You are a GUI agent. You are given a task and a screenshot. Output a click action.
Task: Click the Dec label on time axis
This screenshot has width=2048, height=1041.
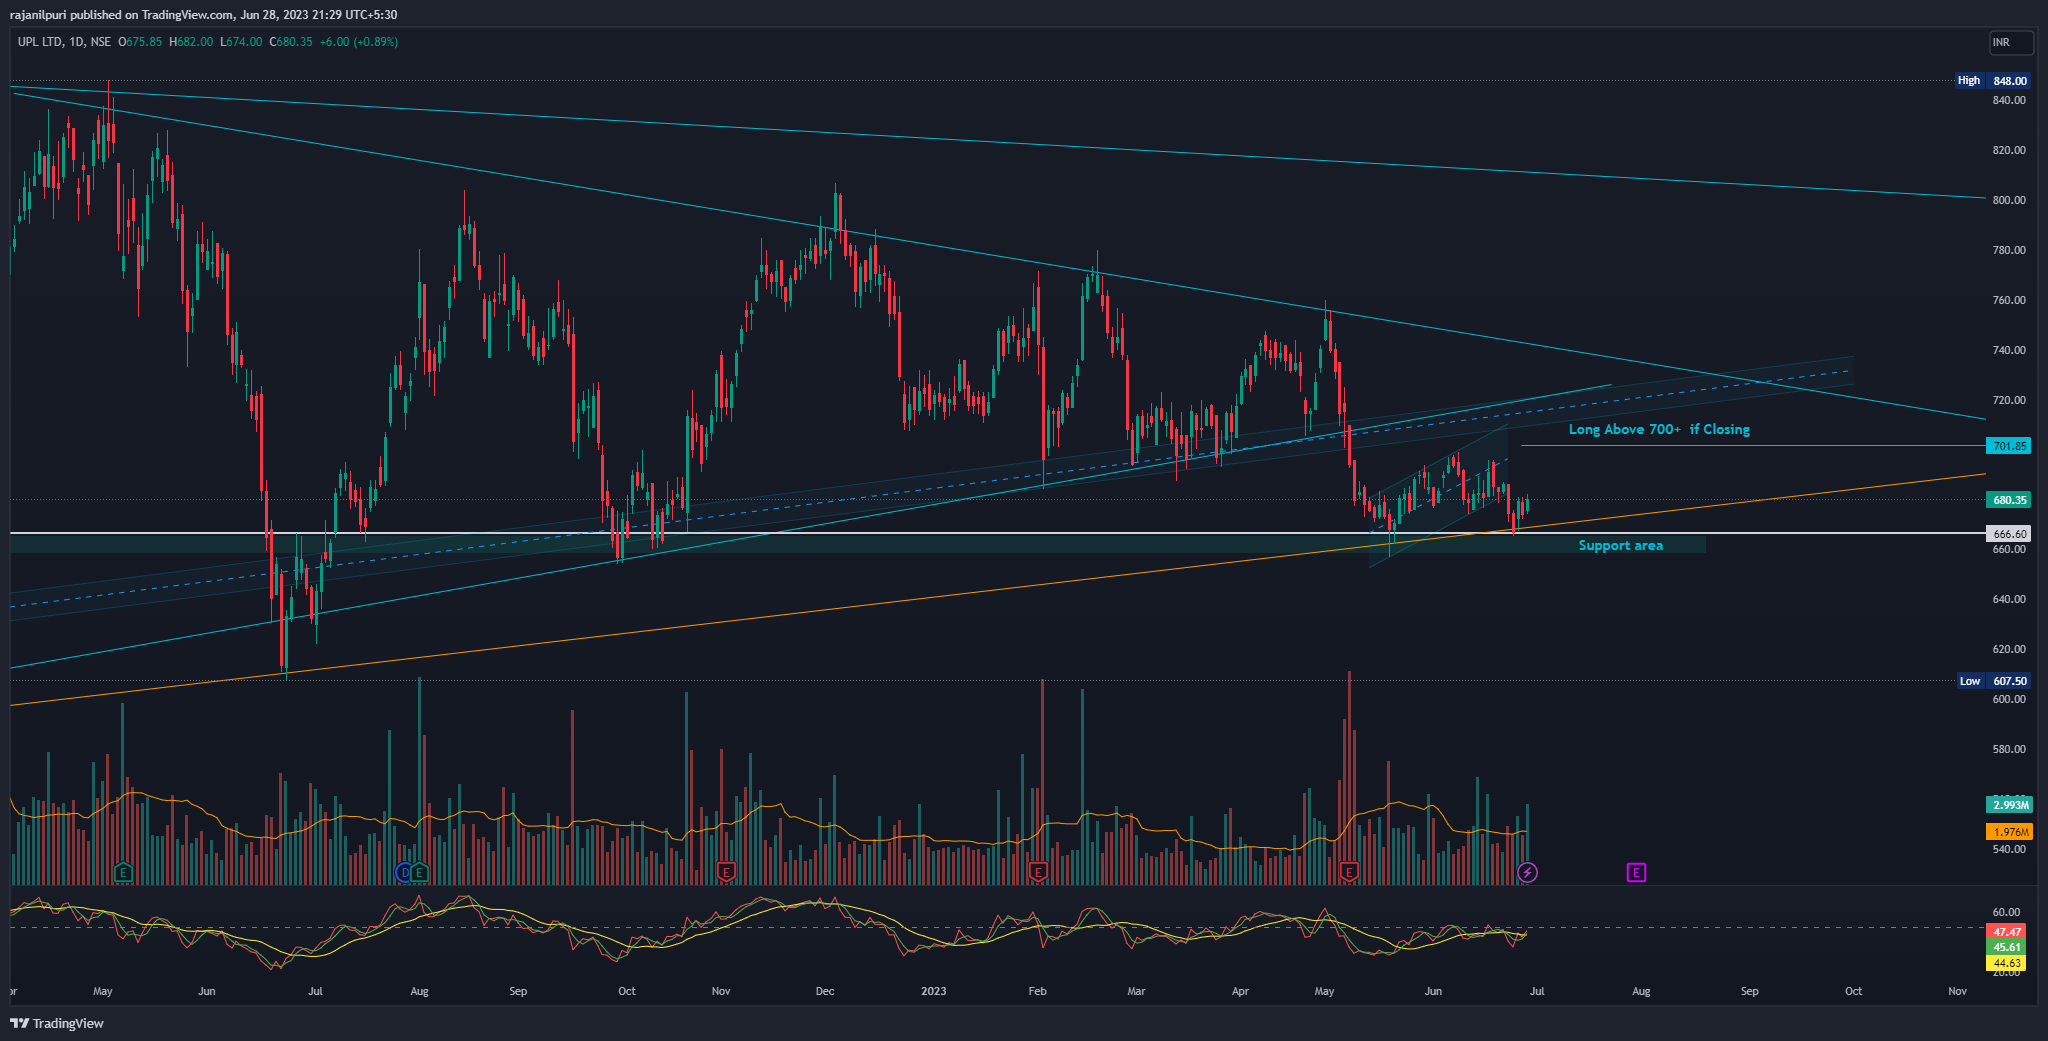825,991
